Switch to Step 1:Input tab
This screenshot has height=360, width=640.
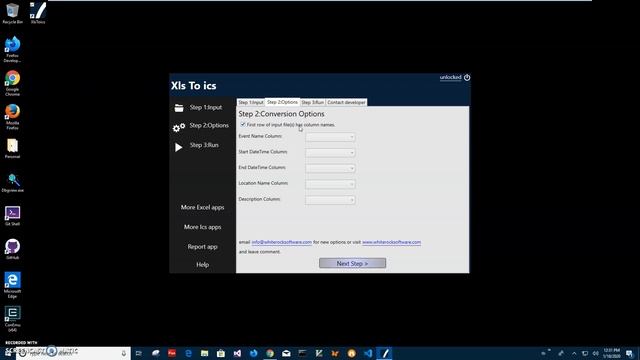(251, 102)
